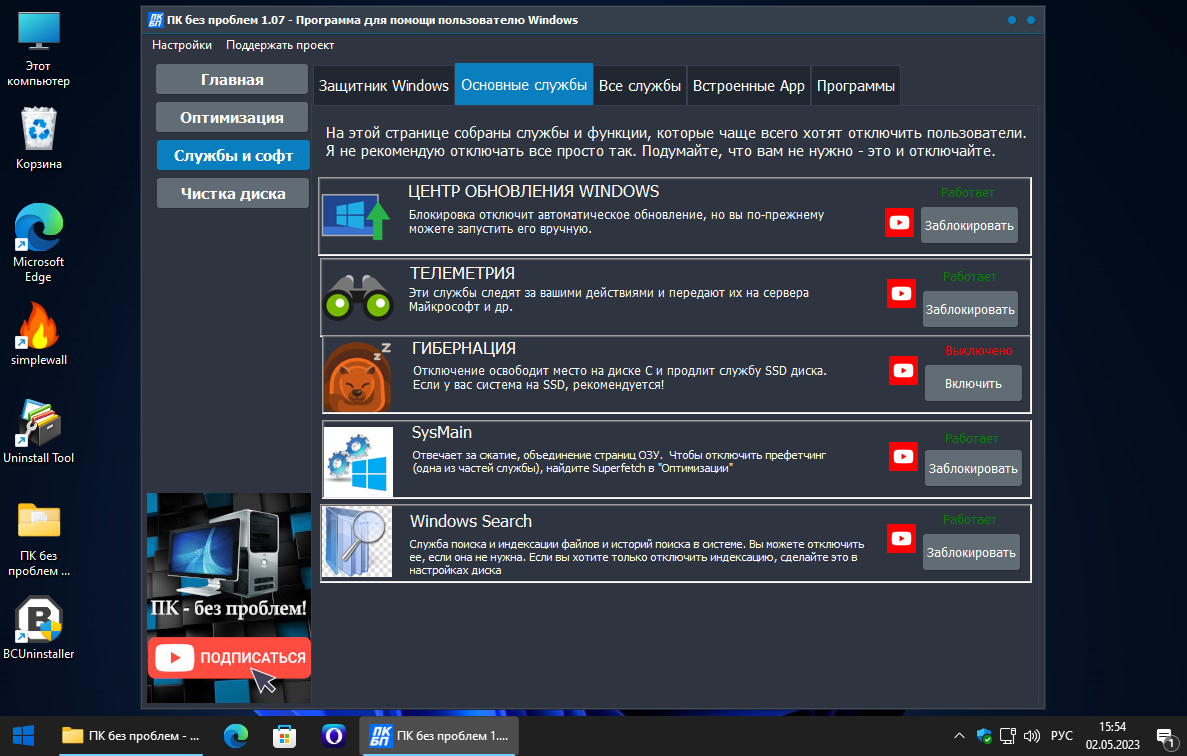
Task: Open clock and date 15:54
Action: 1112,736
